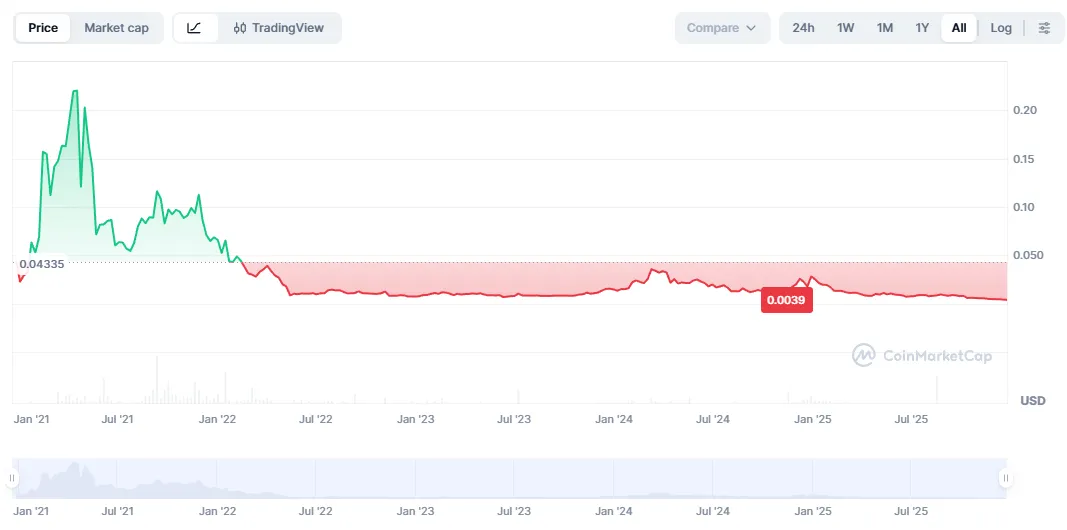This screenshot has width=1067, height=530.
Task: Click the mini overview chart below
Action: point(509,478)
